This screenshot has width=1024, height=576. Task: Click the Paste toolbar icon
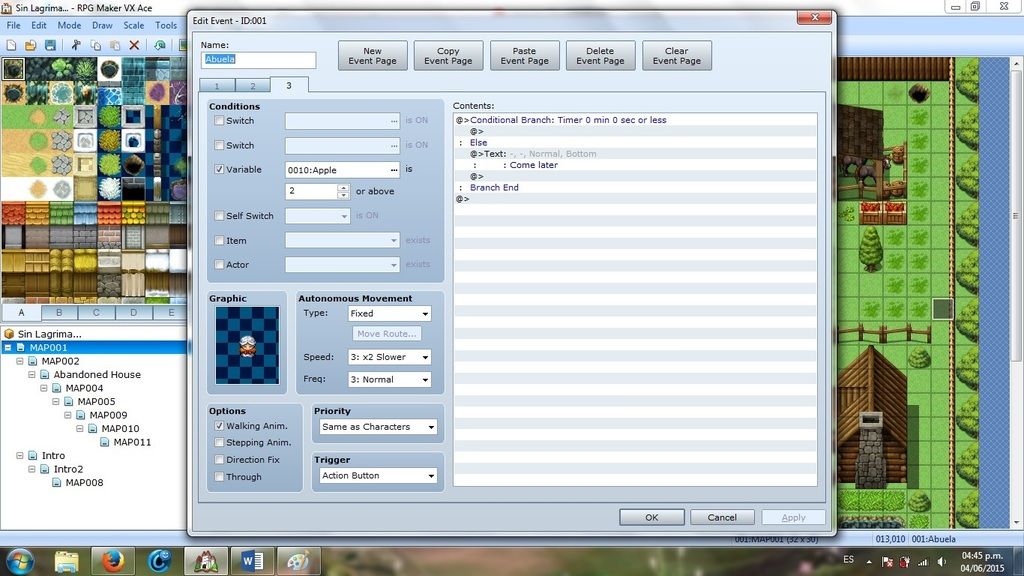(x=114, y=44)
